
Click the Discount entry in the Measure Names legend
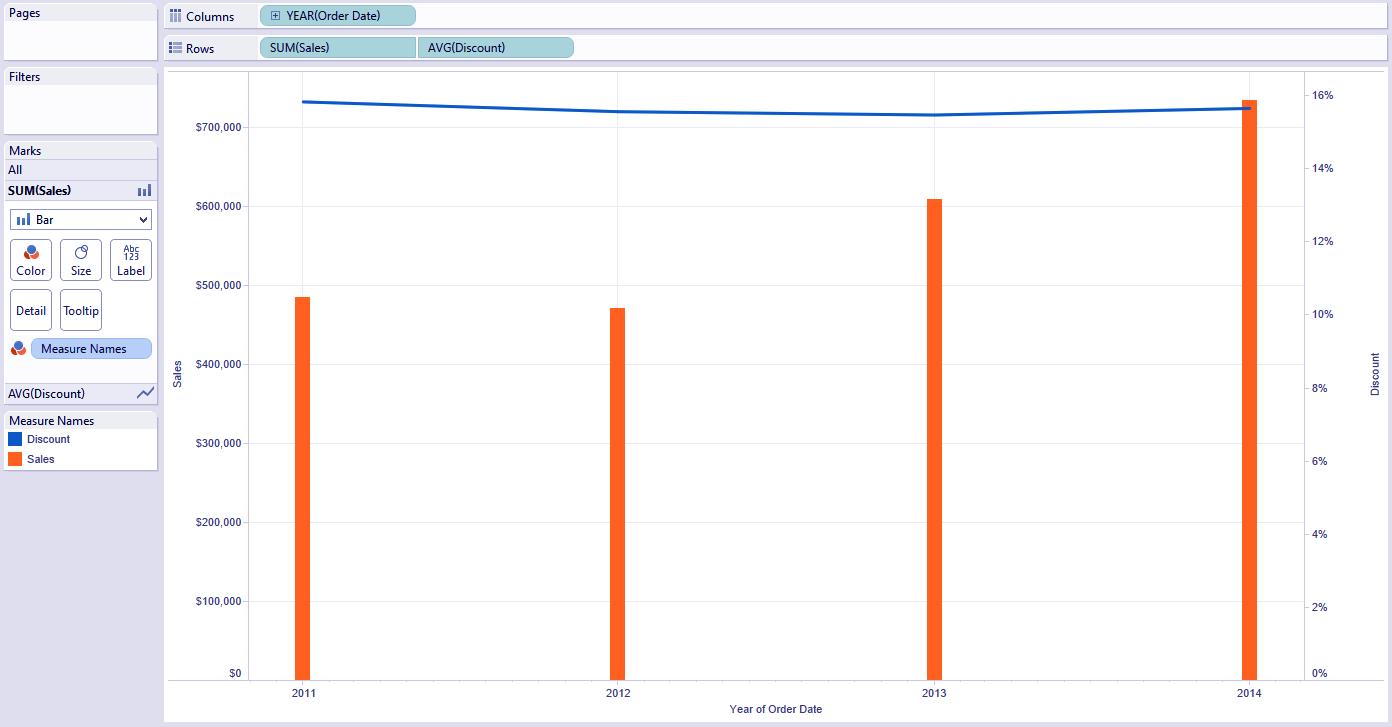[45, 438]
